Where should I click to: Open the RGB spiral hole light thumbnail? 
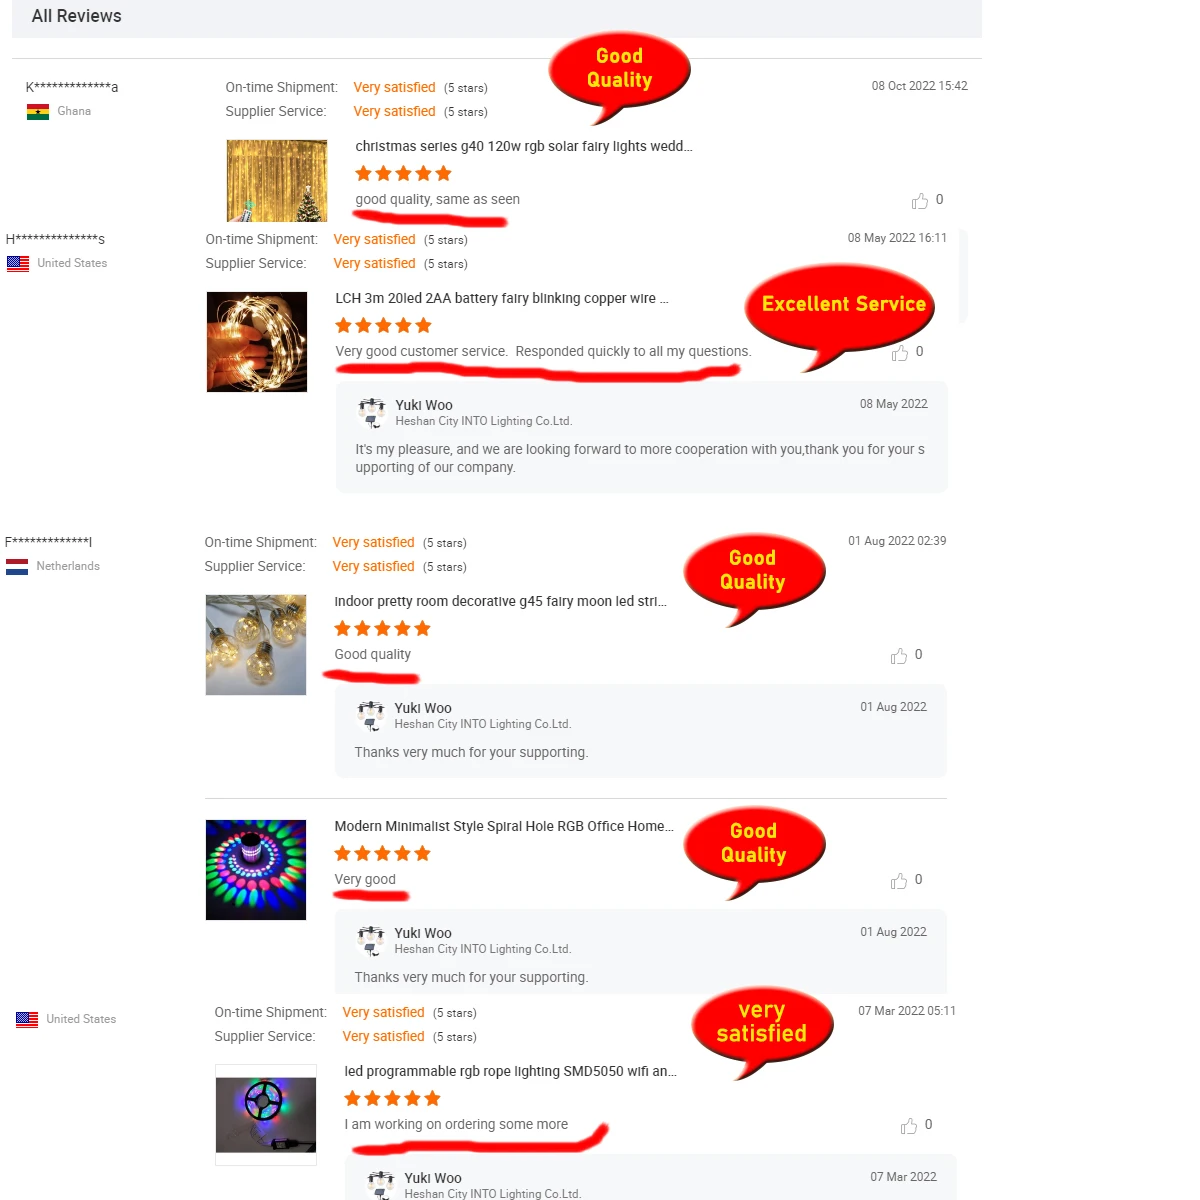coord(256,870)
